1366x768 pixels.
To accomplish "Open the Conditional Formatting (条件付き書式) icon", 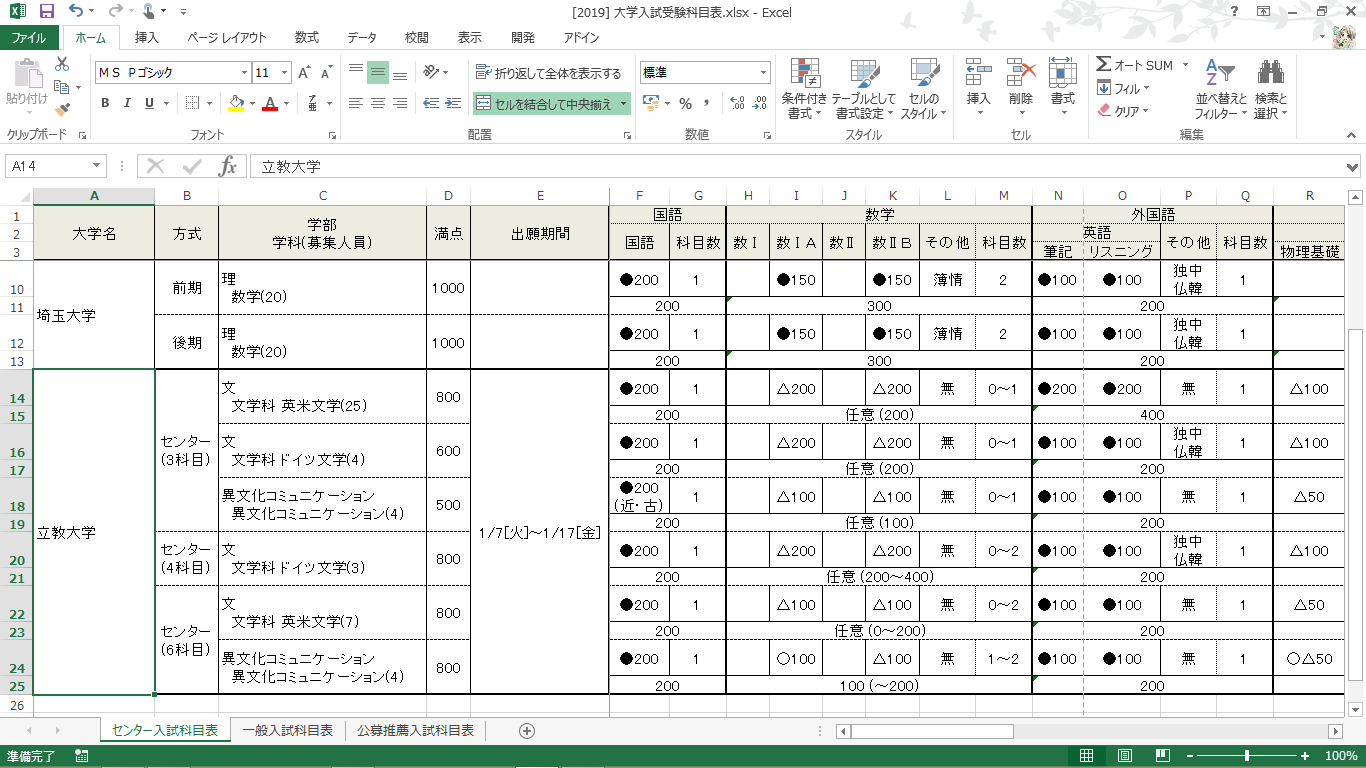I will (805, 75).
